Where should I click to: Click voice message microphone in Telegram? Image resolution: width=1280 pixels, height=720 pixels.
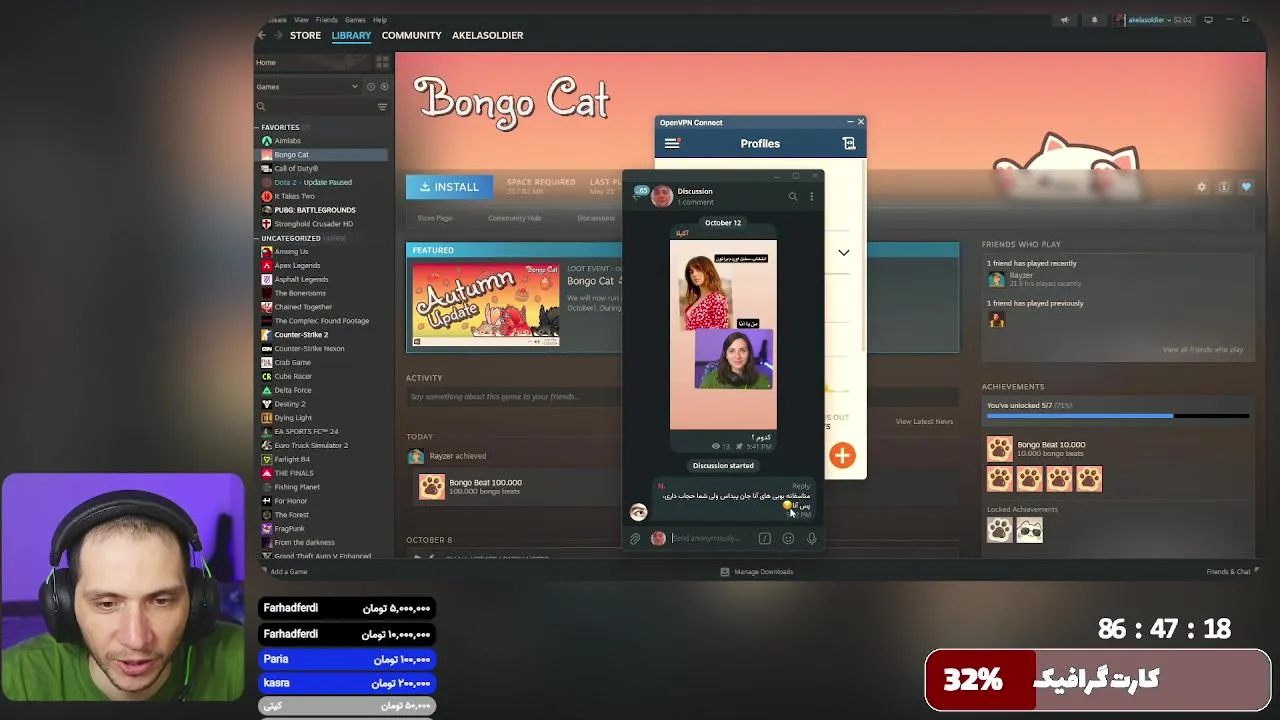(x=811, y=539)
